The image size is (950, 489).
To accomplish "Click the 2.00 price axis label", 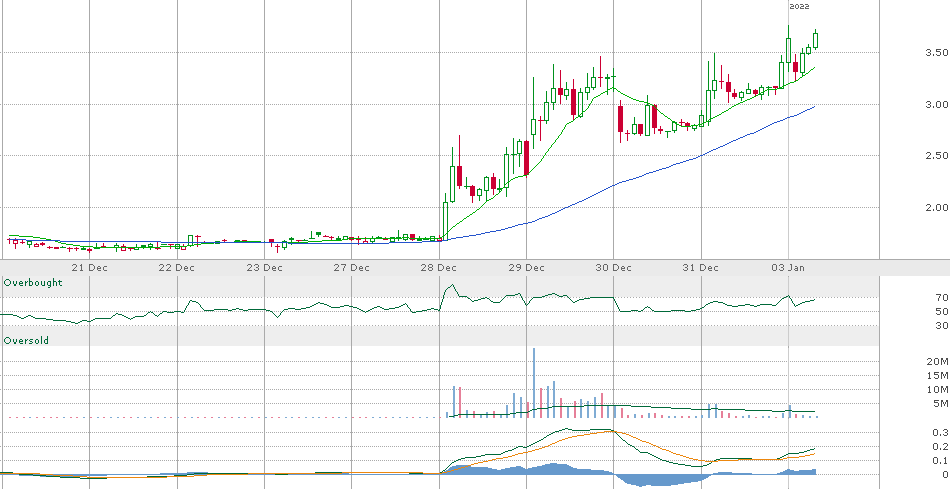I will (x=937, y=207).
